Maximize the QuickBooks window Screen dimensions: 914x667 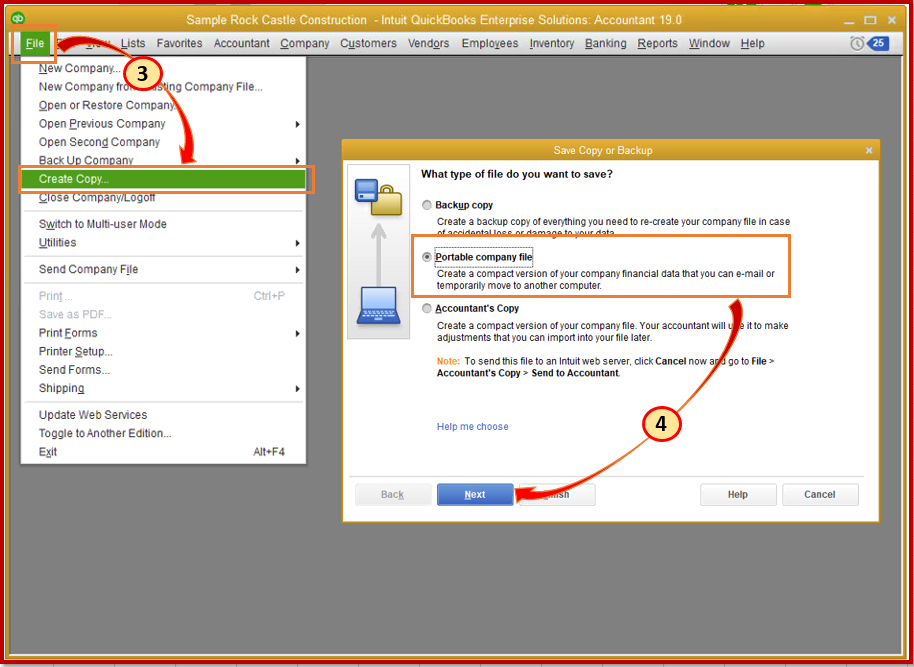870,20
